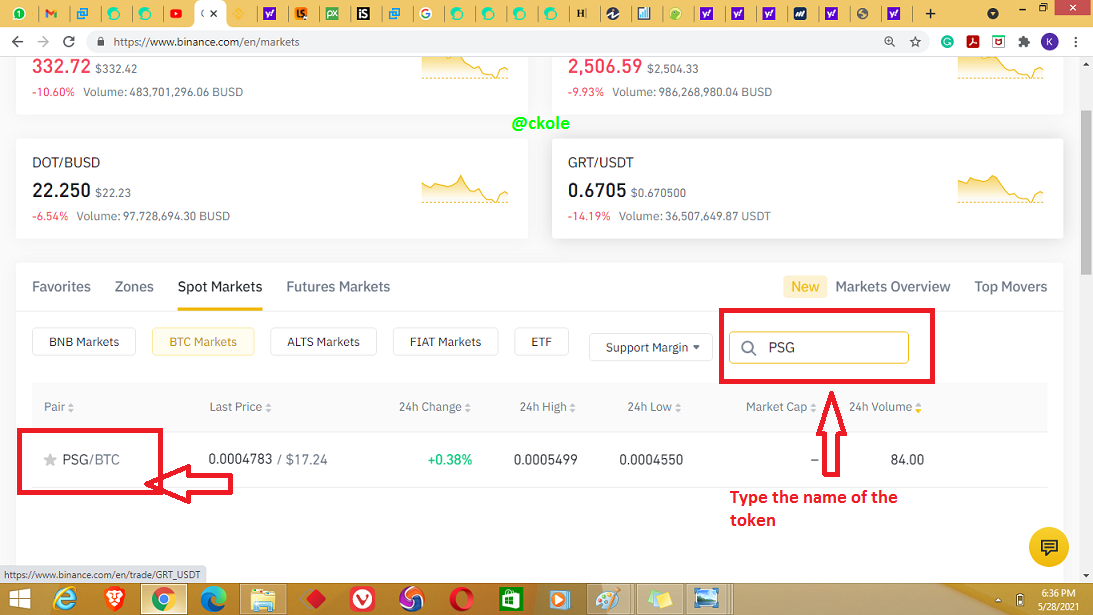Switch to Futures Markets tab

click(x=338, y=287)
